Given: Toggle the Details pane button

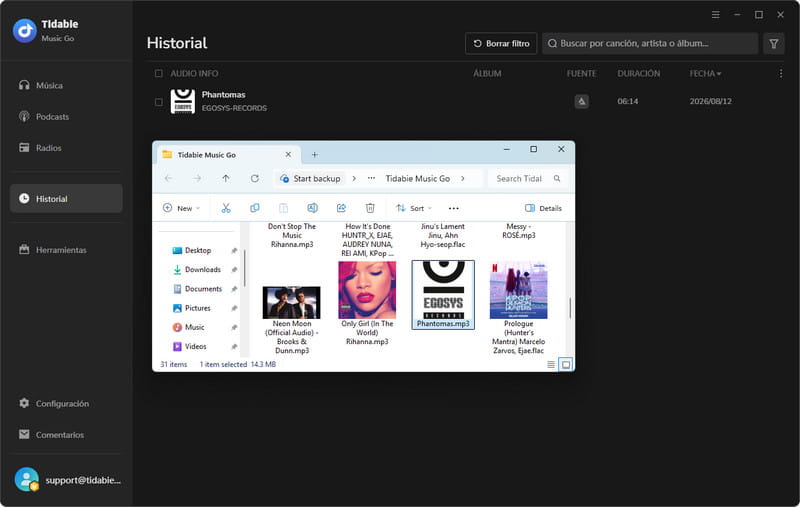Looking at the screenshot, I should click(x=543, y=208).
